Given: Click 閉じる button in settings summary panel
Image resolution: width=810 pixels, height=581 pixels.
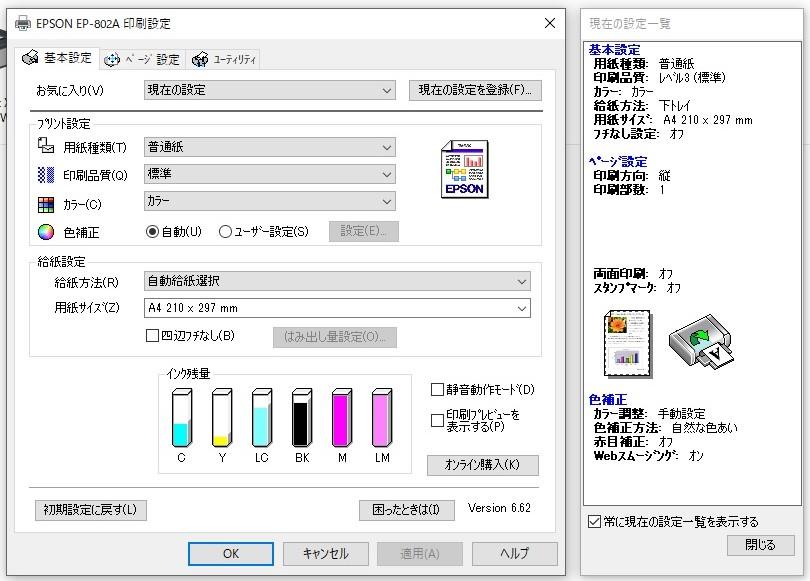Looking at the screenshot, I should click(760, 545).
